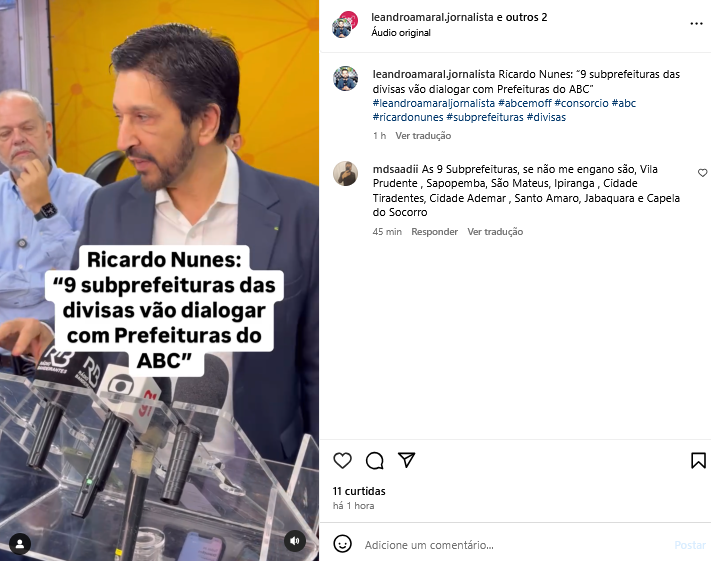
Task: Open emoji picker in comment box
Action: click(342, 544)
